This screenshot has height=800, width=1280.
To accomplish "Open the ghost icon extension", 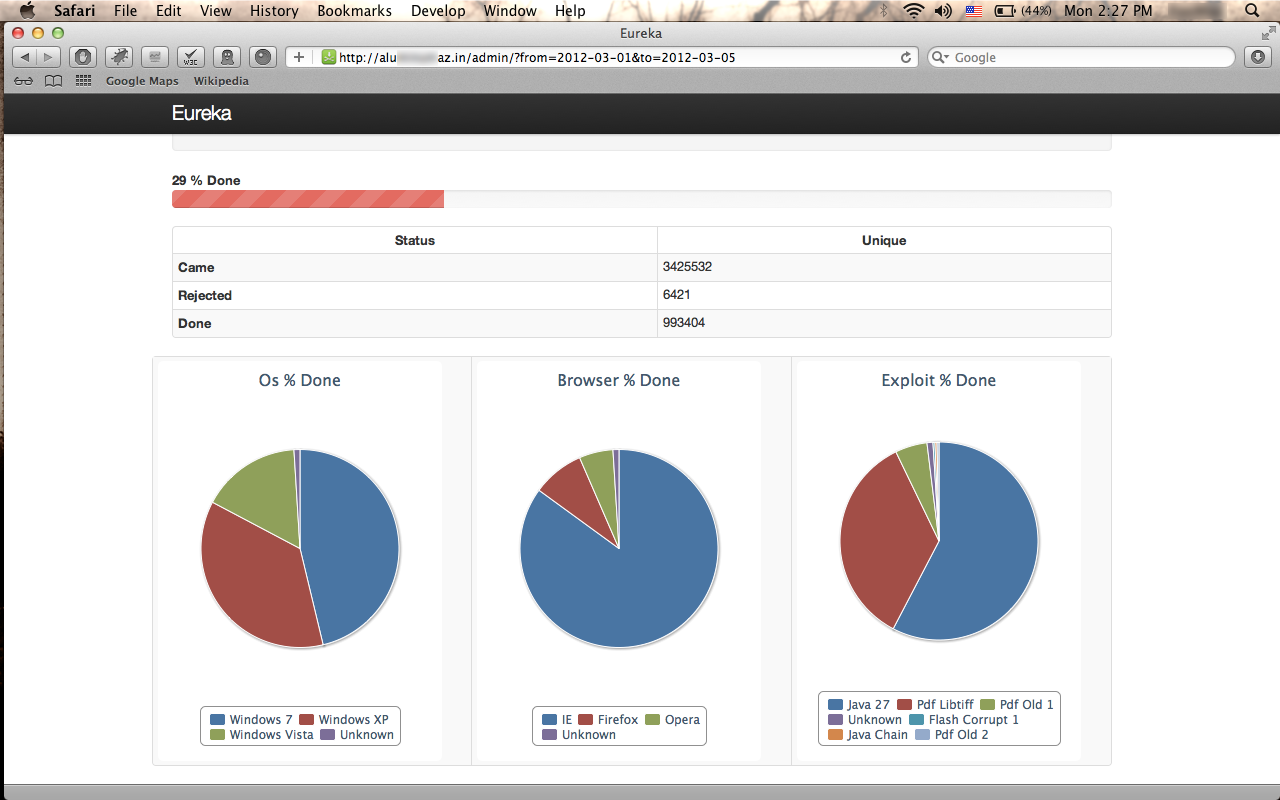I will [x=226, y=57].
